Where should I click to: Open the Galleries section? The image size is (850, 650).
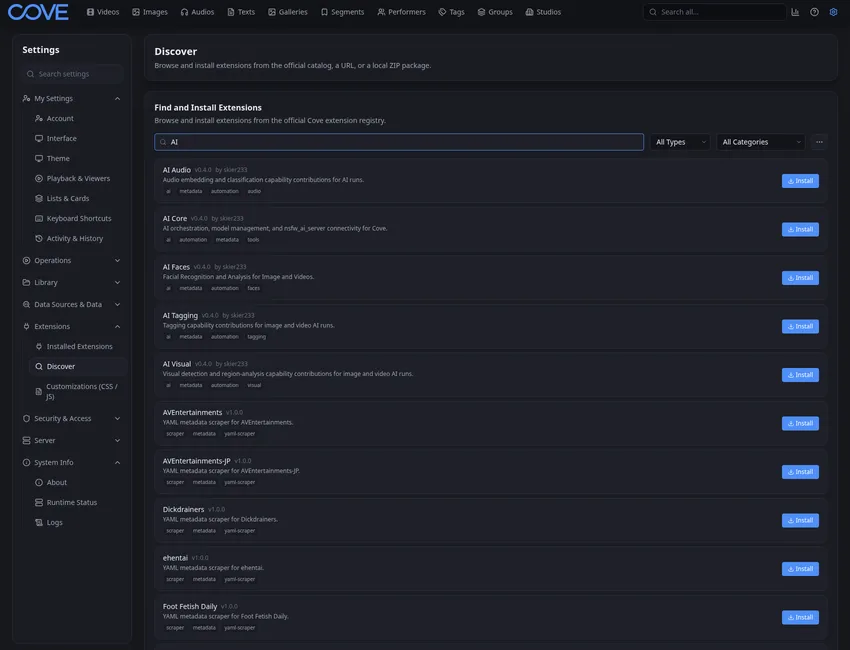(x=288, y=12)
